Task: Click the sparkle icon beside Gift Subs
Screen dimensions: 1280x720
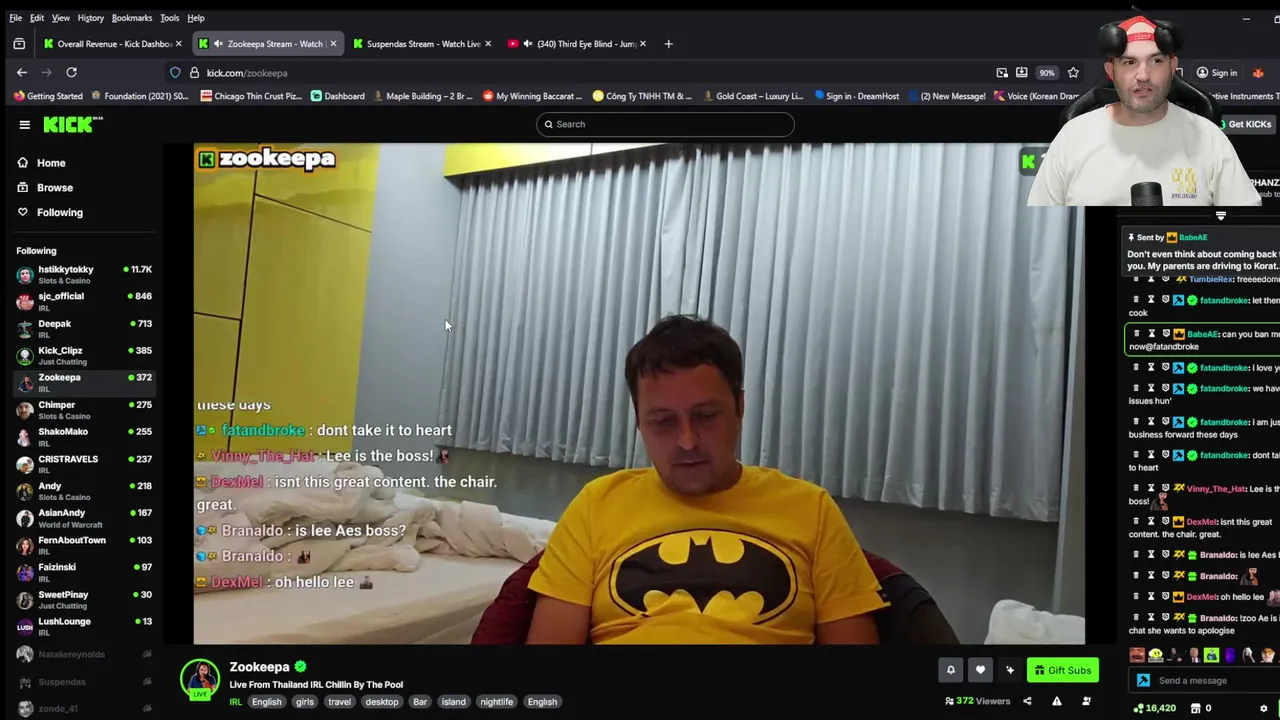Action: (x=1009, y=670)
